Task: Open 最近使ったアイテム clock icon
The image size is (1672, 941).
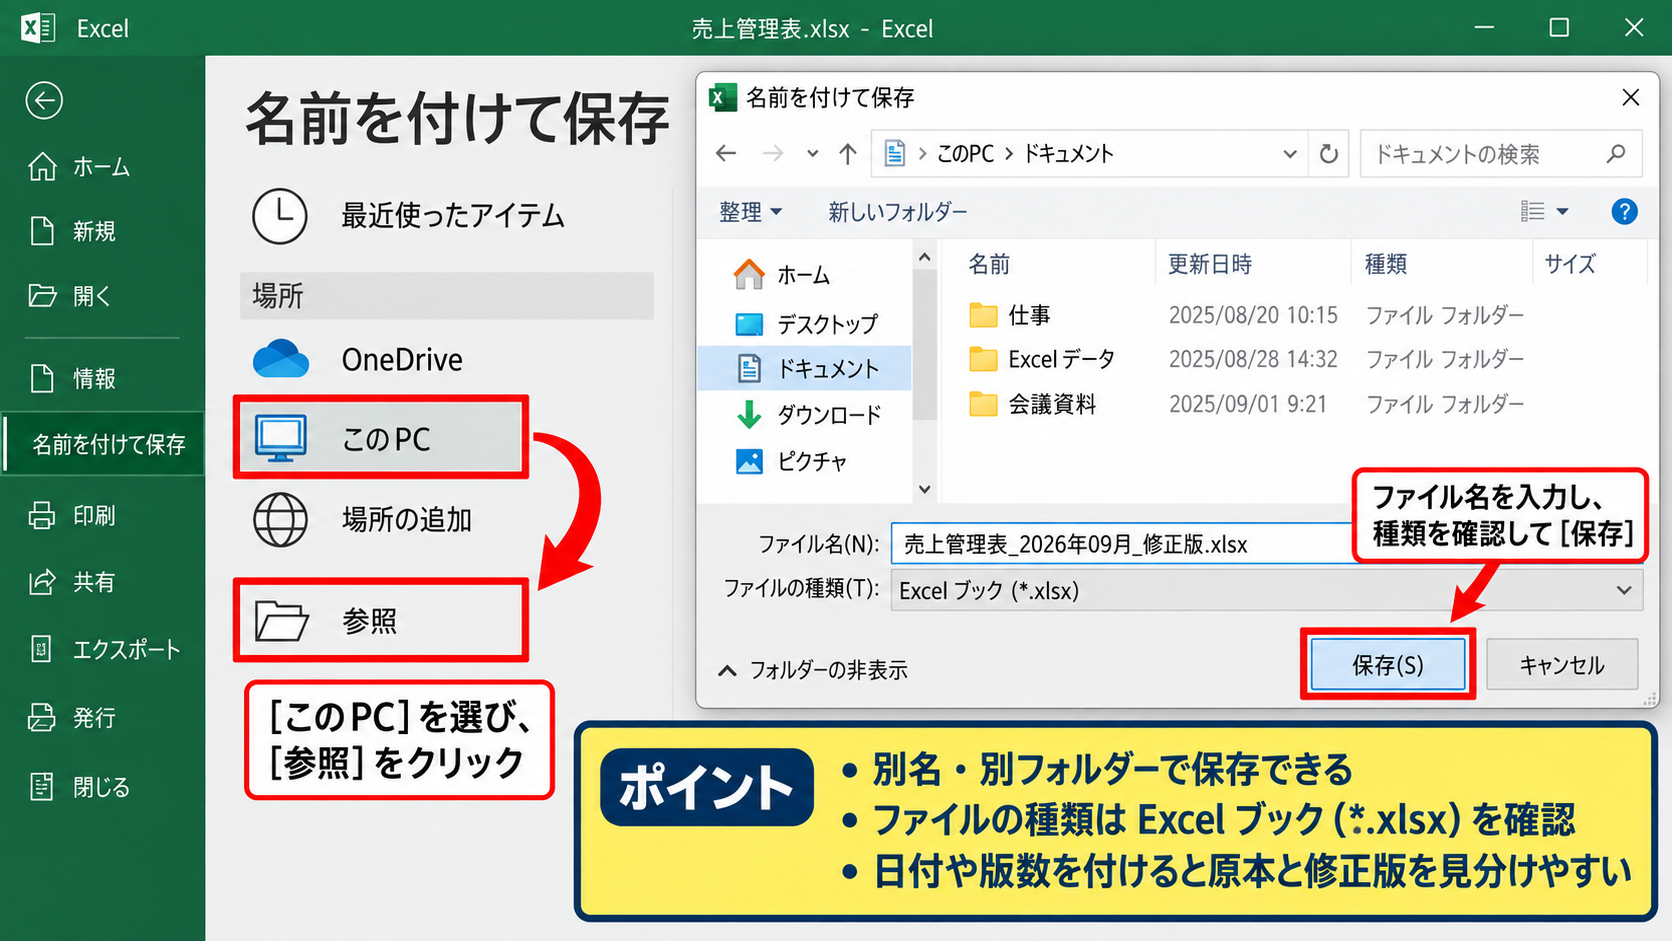Action: [x=279, y=216]
